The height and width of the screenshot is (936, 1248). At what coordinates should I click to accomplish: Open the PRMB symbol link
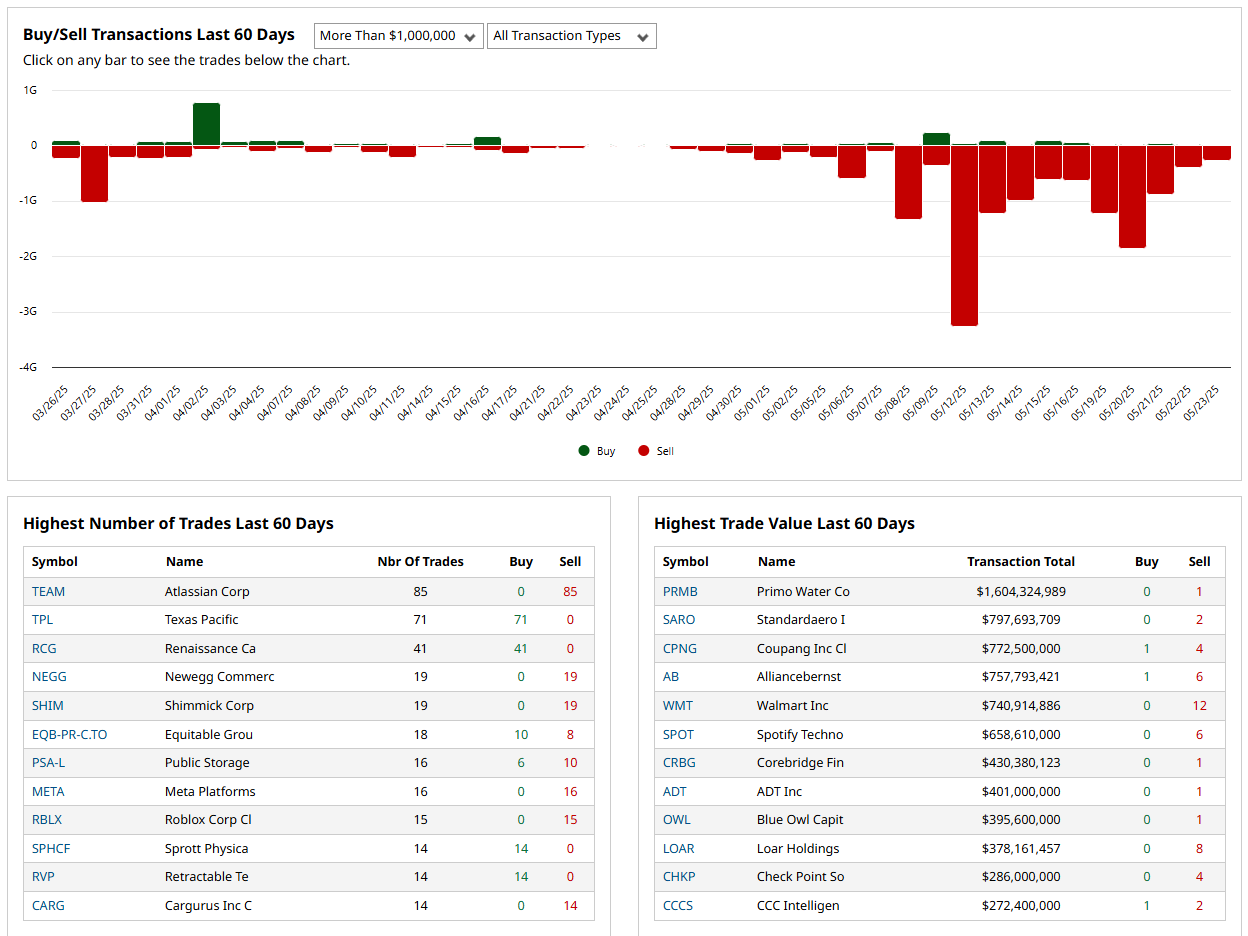click(680, 591)
